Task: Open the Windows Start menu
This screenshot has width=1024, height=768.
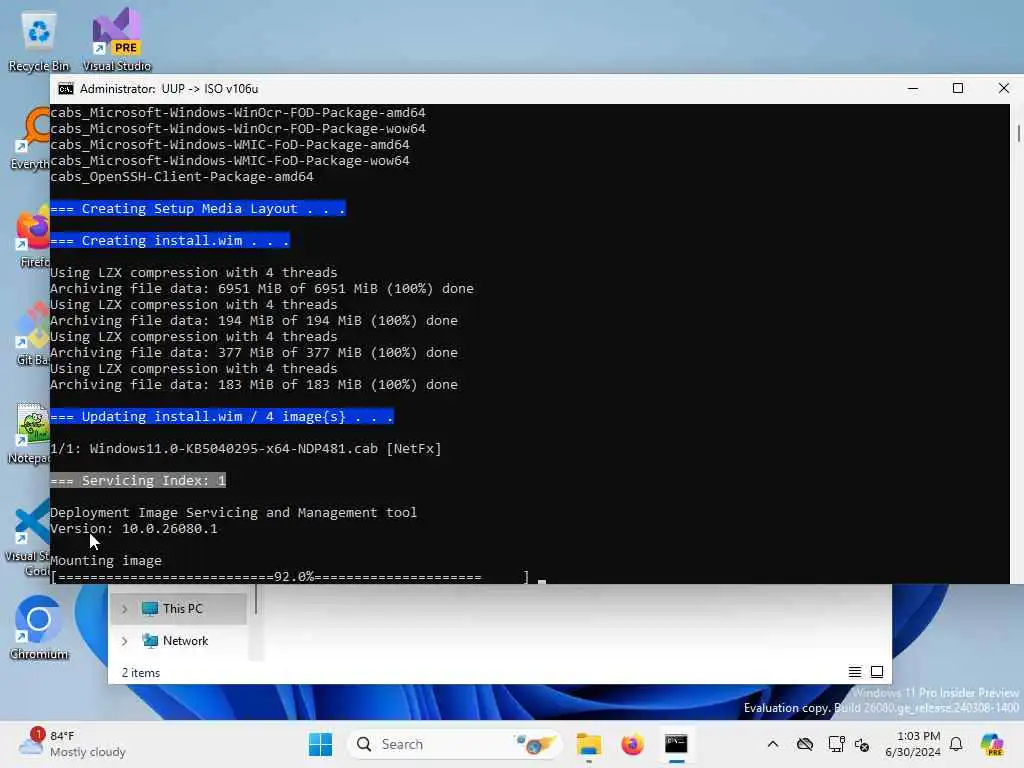Action: [320, 744]
